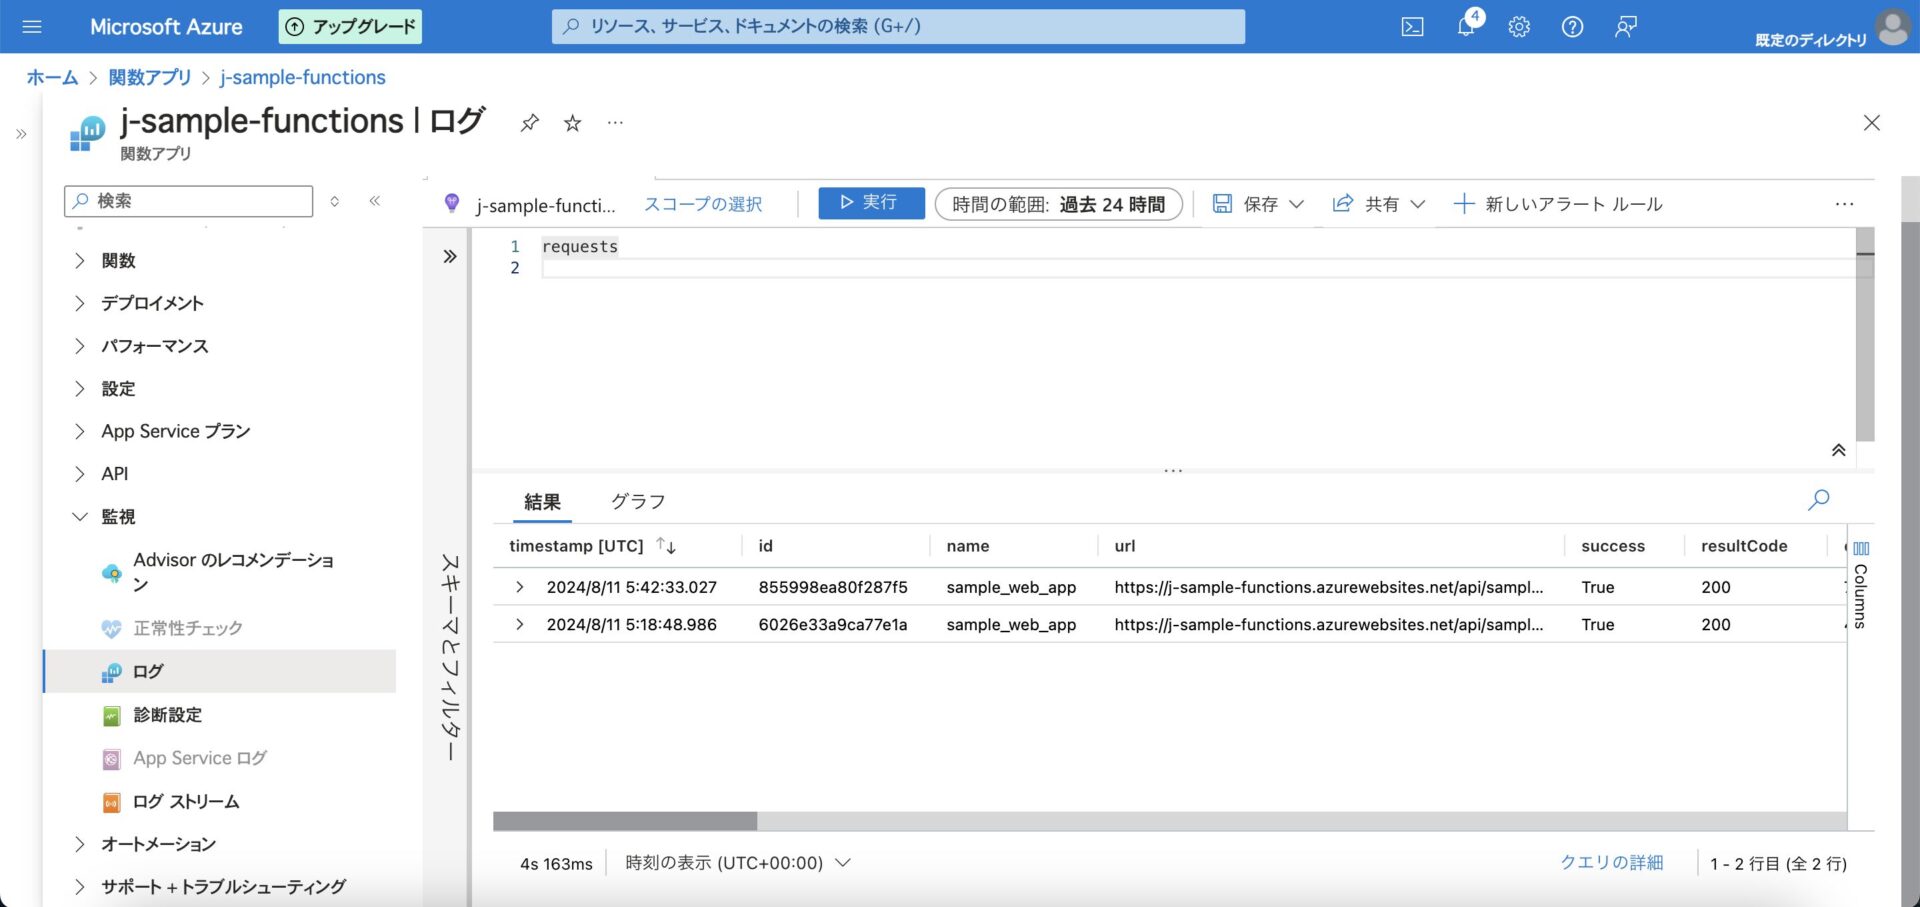Open the 保存 save dropdown
This screenshot has height=907, width=1920.
[1257, 203]
